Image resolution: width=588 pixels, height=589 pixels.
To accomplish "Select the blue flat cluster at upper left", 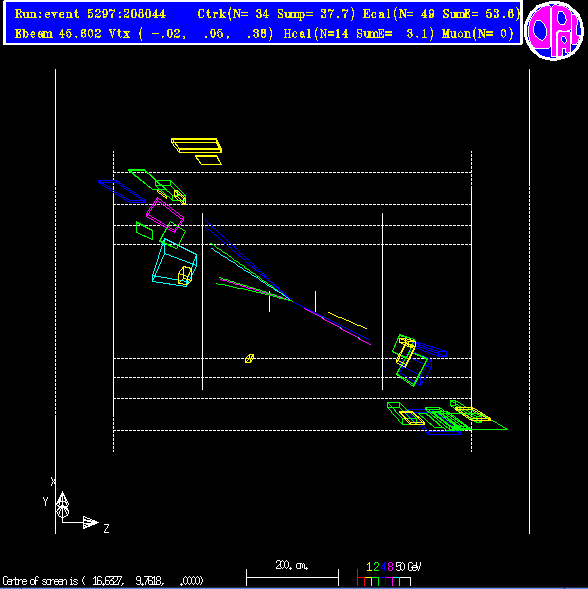I will tap(122, 191).
